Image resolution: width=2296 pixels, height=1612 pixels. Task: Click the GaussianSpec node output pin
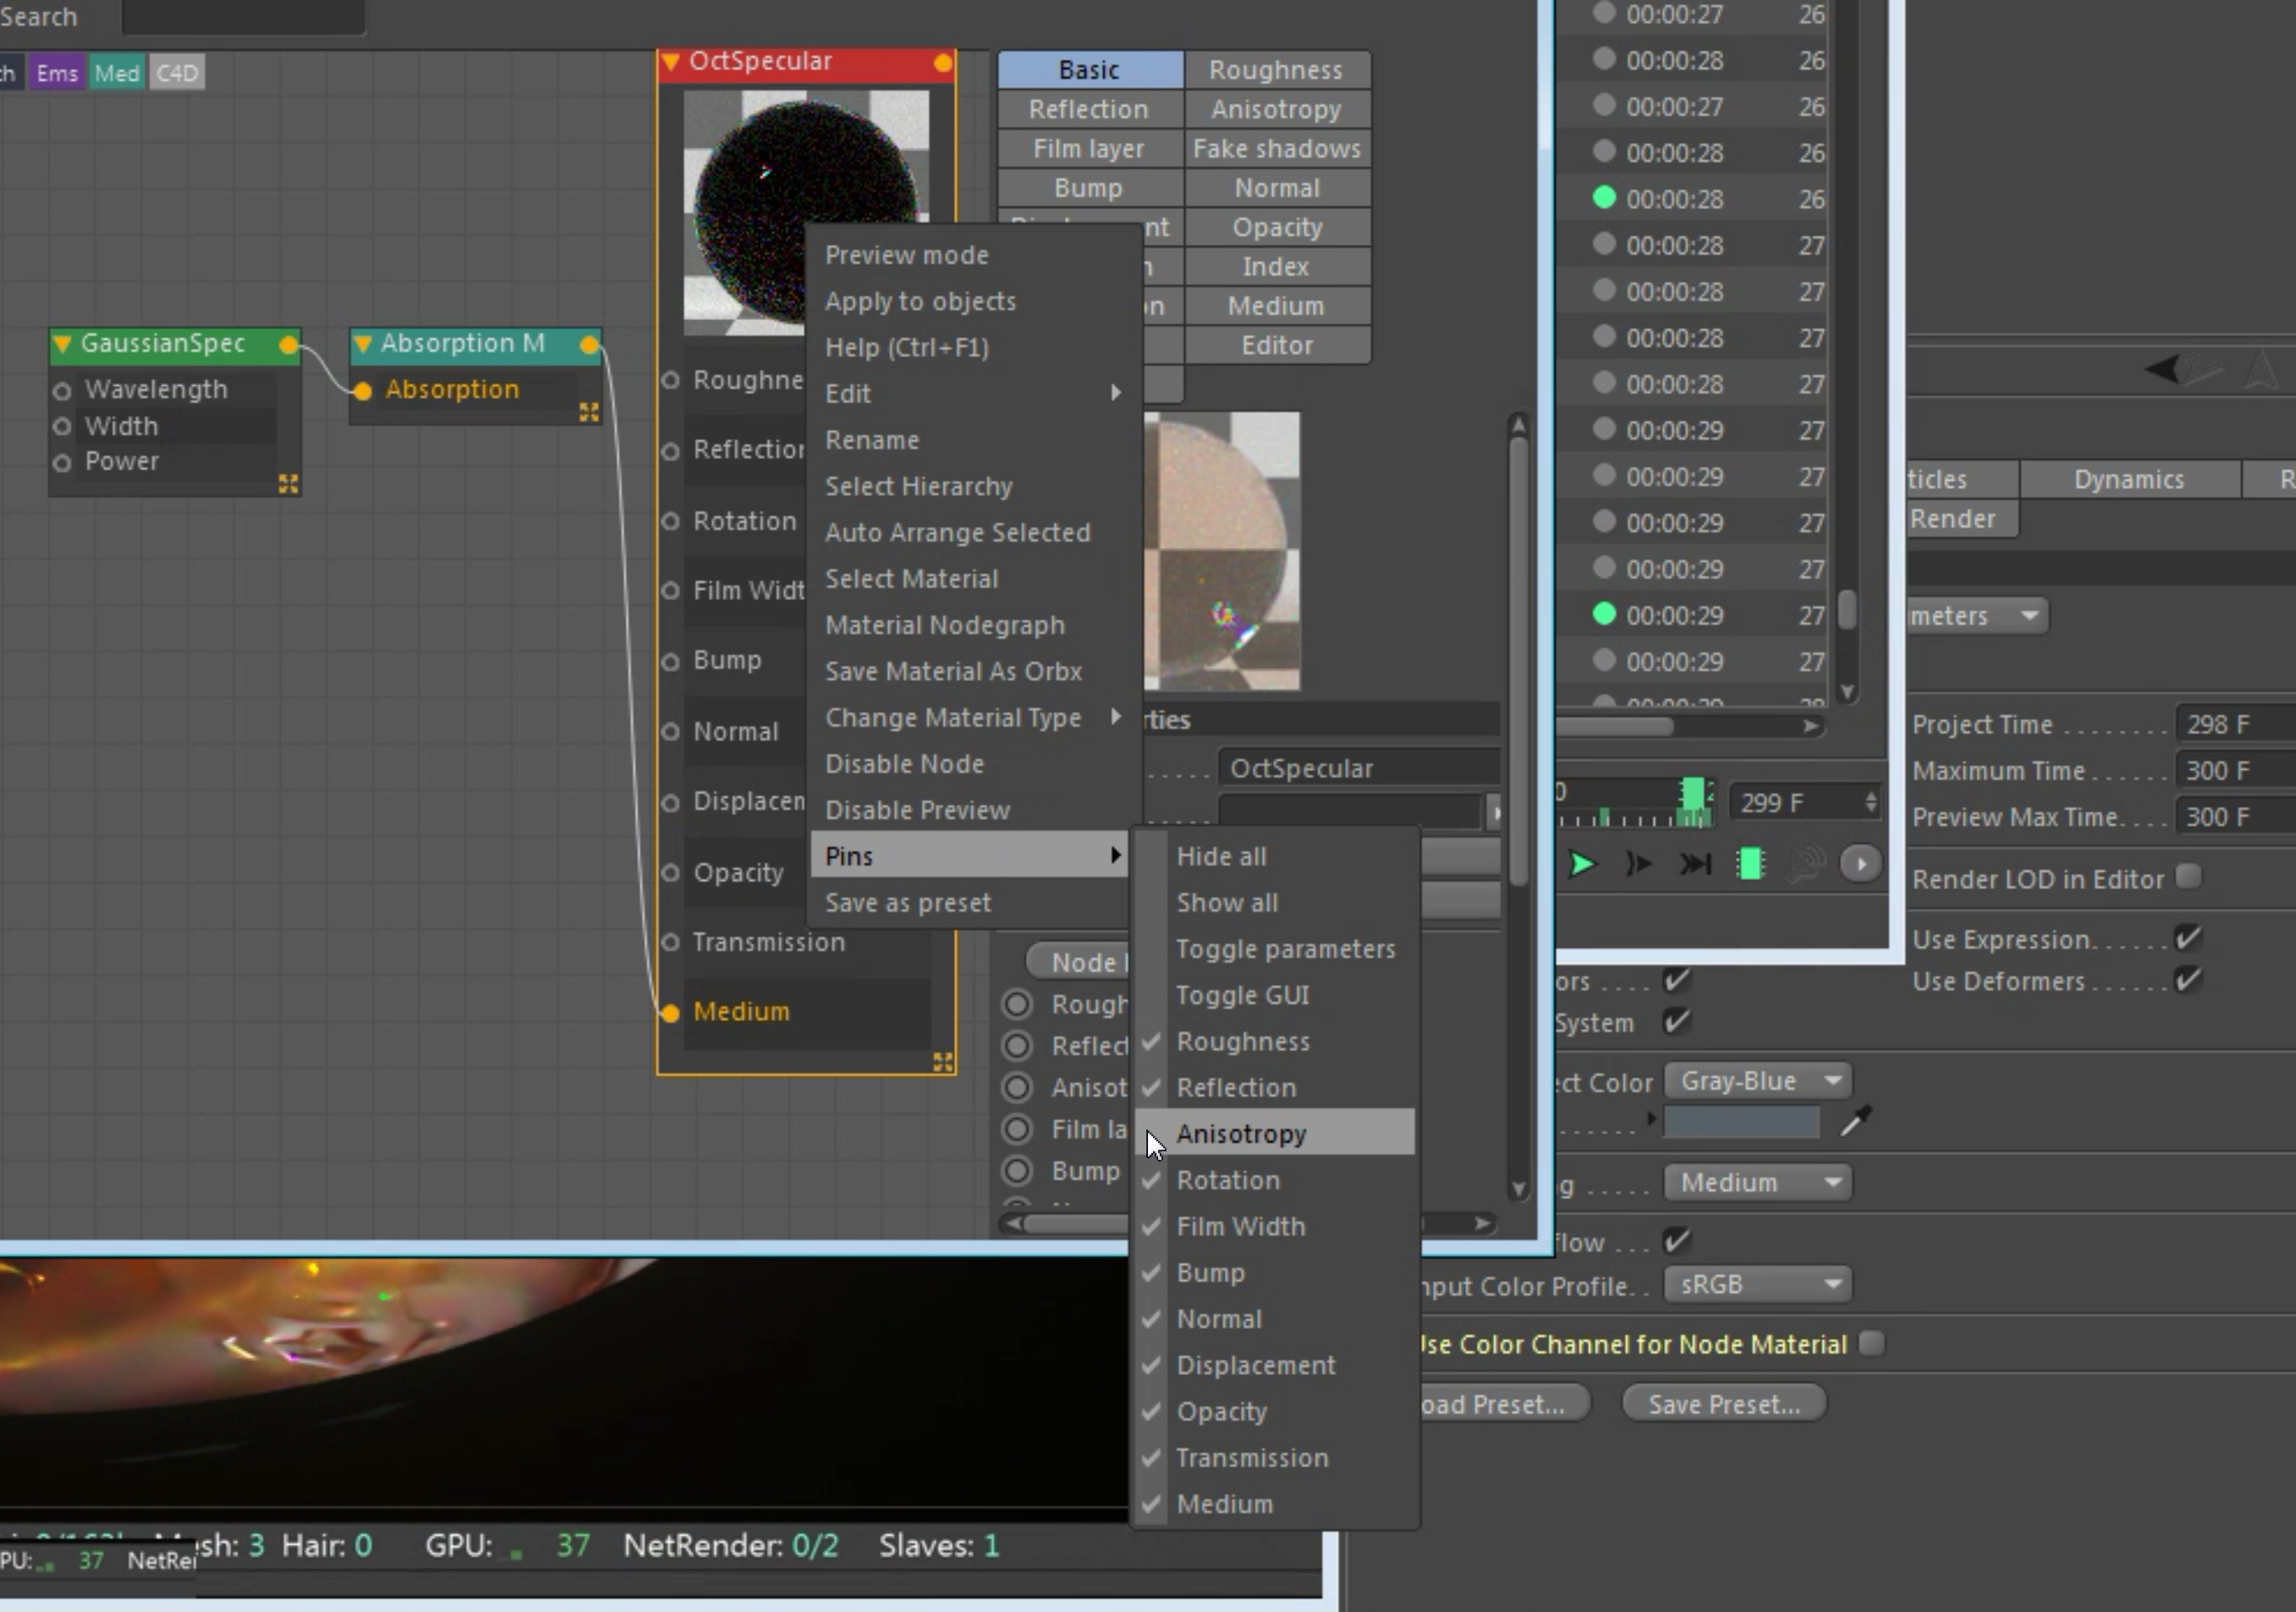click(x=288, y=345)
